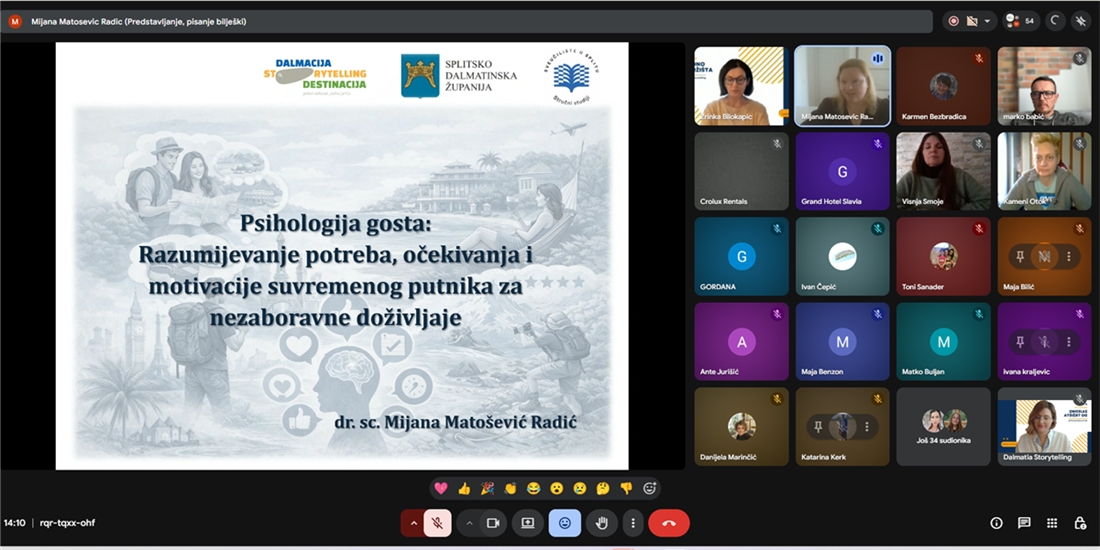Send the party popper reaction
1100x550 pixels.
tap(487, 488)
